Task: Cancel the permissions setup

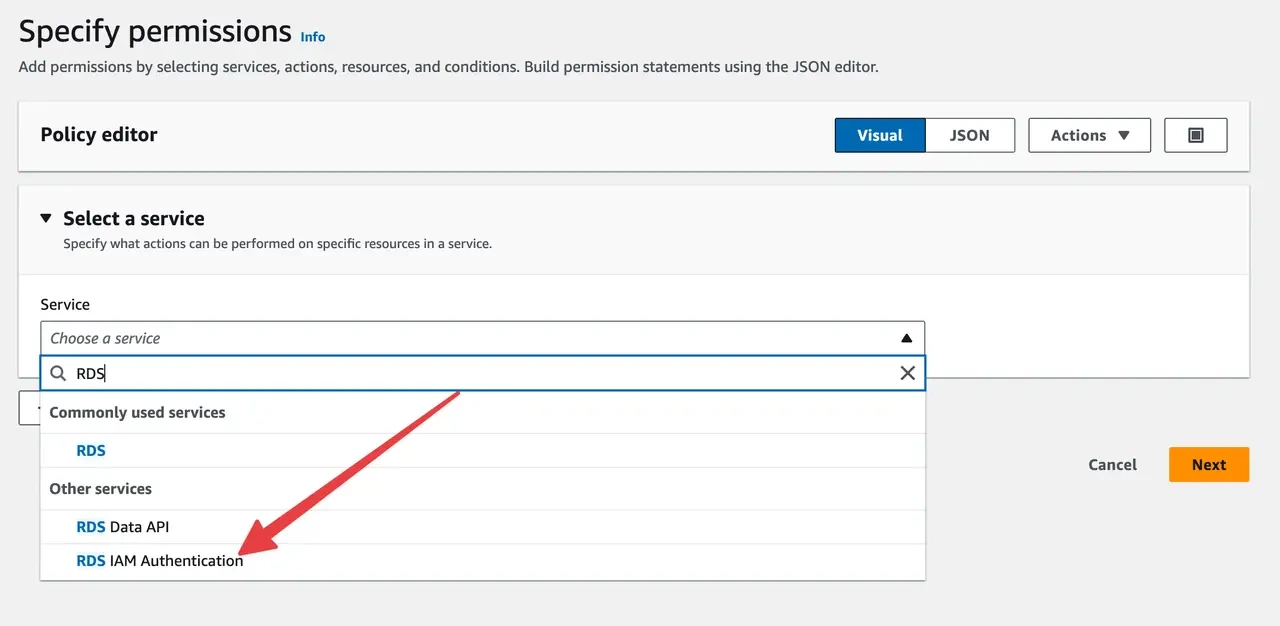Action: [1112, 464]
